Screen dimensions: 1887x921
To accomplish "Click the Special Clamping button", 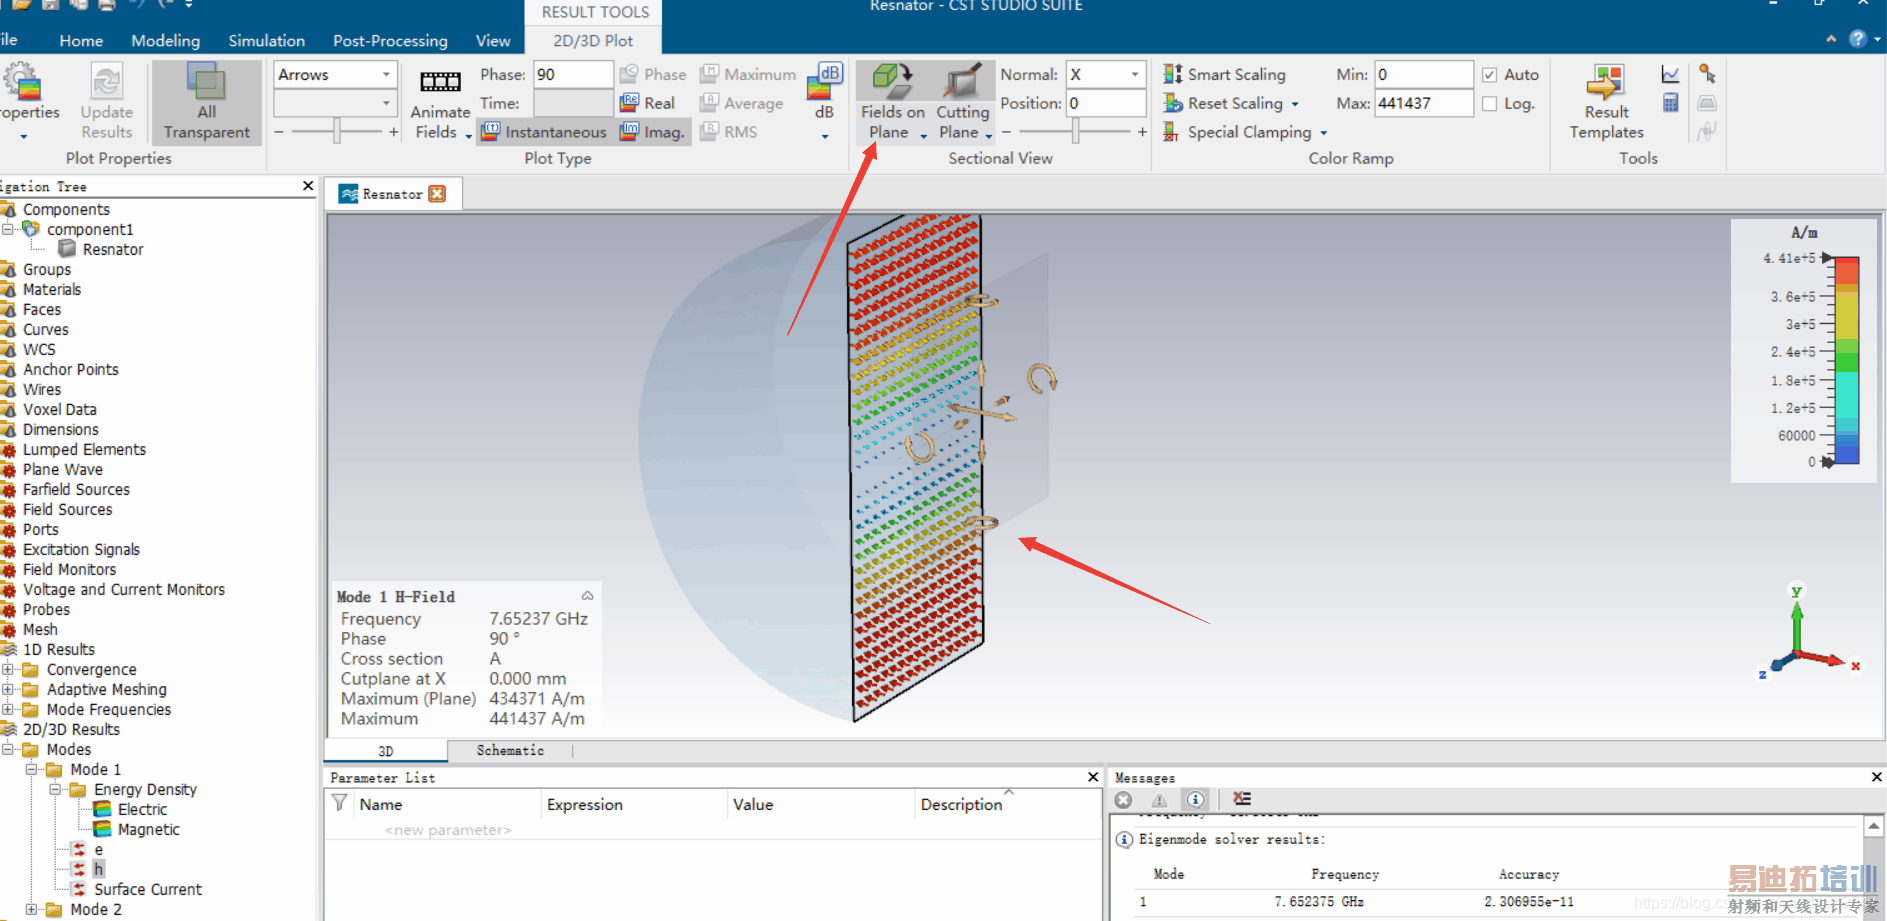I will (1237, 132).
